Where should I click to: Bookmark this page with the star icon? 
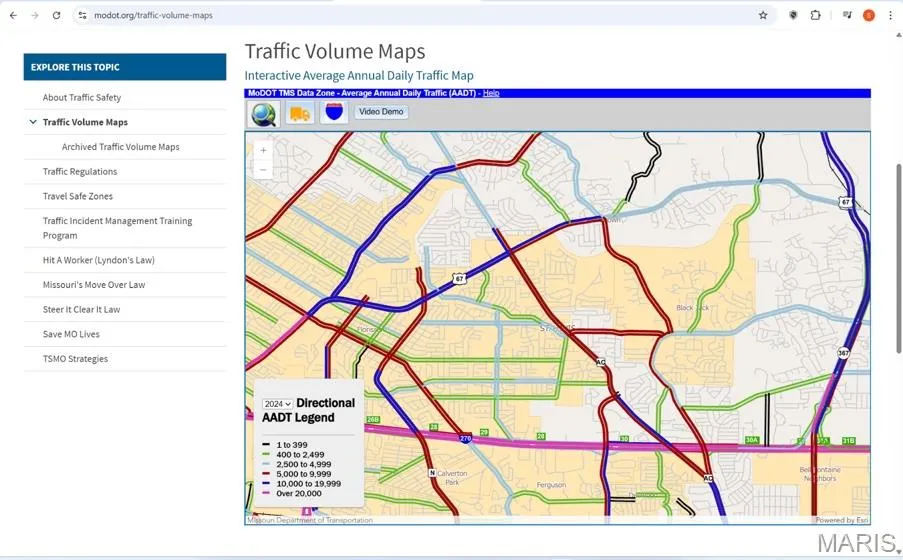[763, 16]
